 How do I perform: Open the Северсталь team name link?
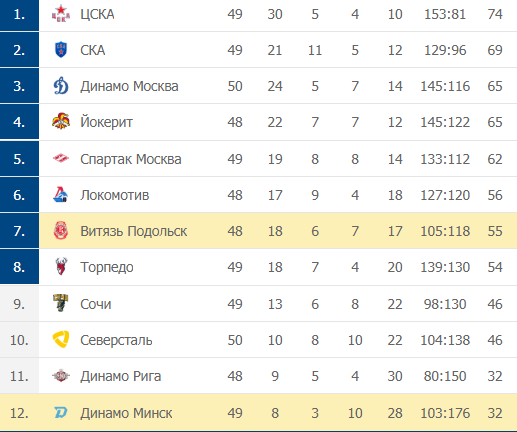click(x=116, y=340)
